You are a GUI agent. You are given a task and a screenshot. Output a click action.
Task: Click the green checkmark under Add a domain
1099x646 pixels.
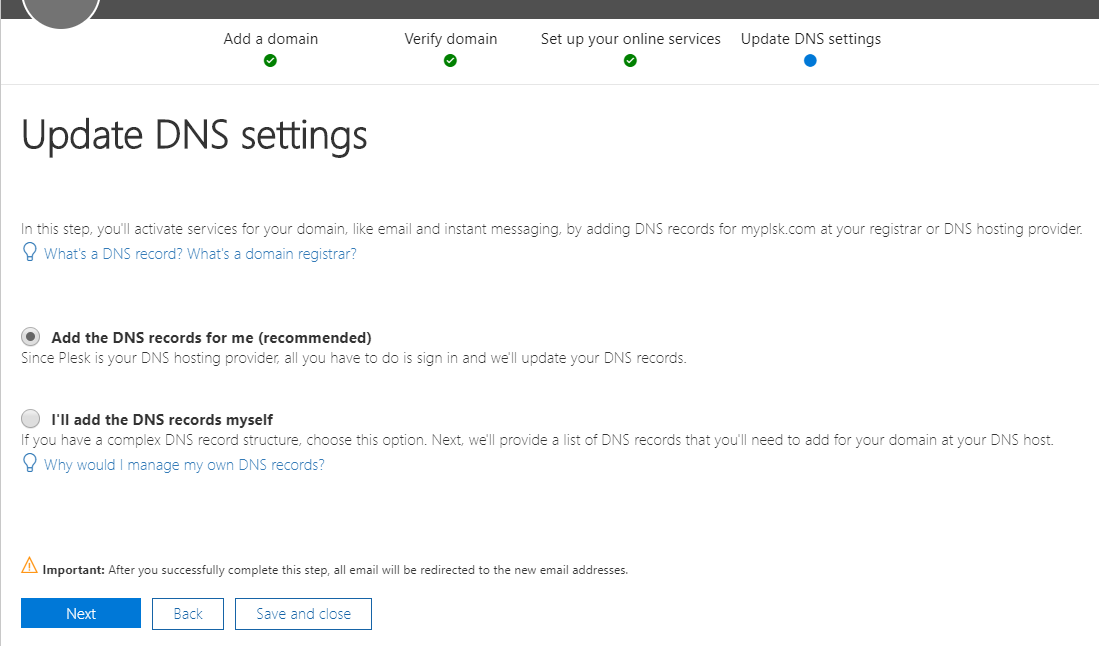pos(270,61)
